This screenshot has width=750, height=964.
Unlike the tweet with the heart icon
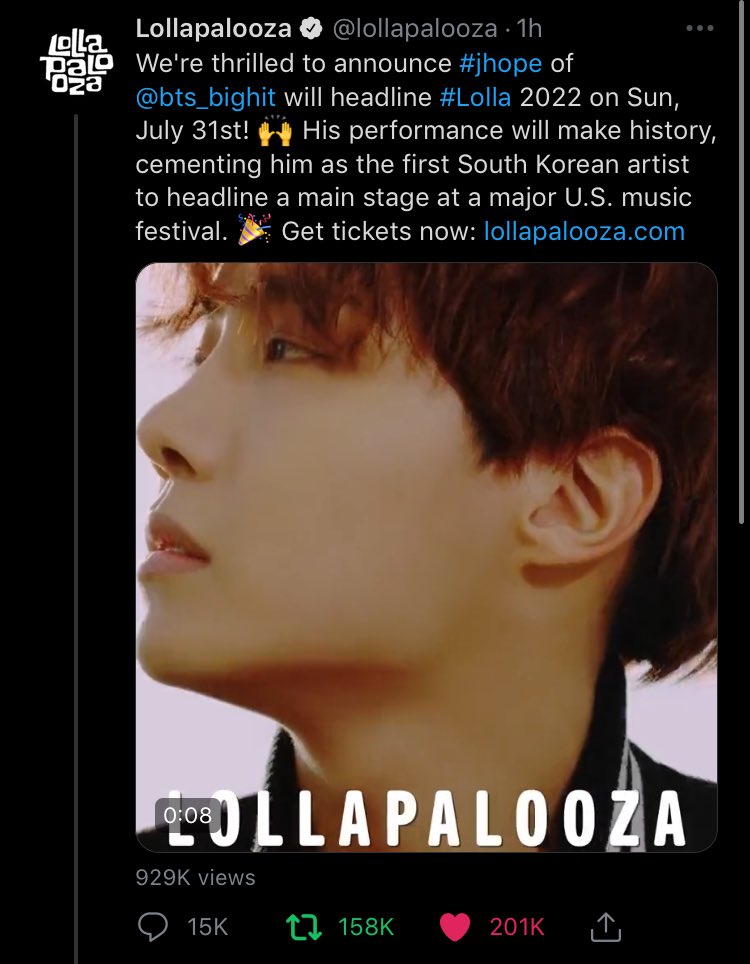[455, 927]
